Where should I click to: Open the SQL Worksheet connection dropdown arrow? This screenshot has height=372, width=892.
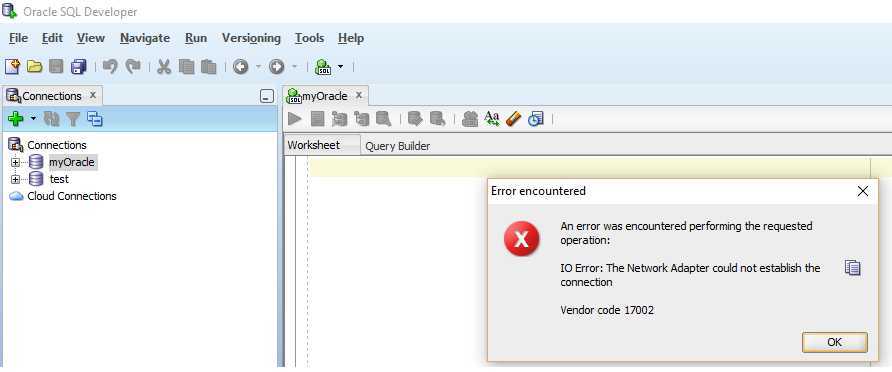coord(340,67)
